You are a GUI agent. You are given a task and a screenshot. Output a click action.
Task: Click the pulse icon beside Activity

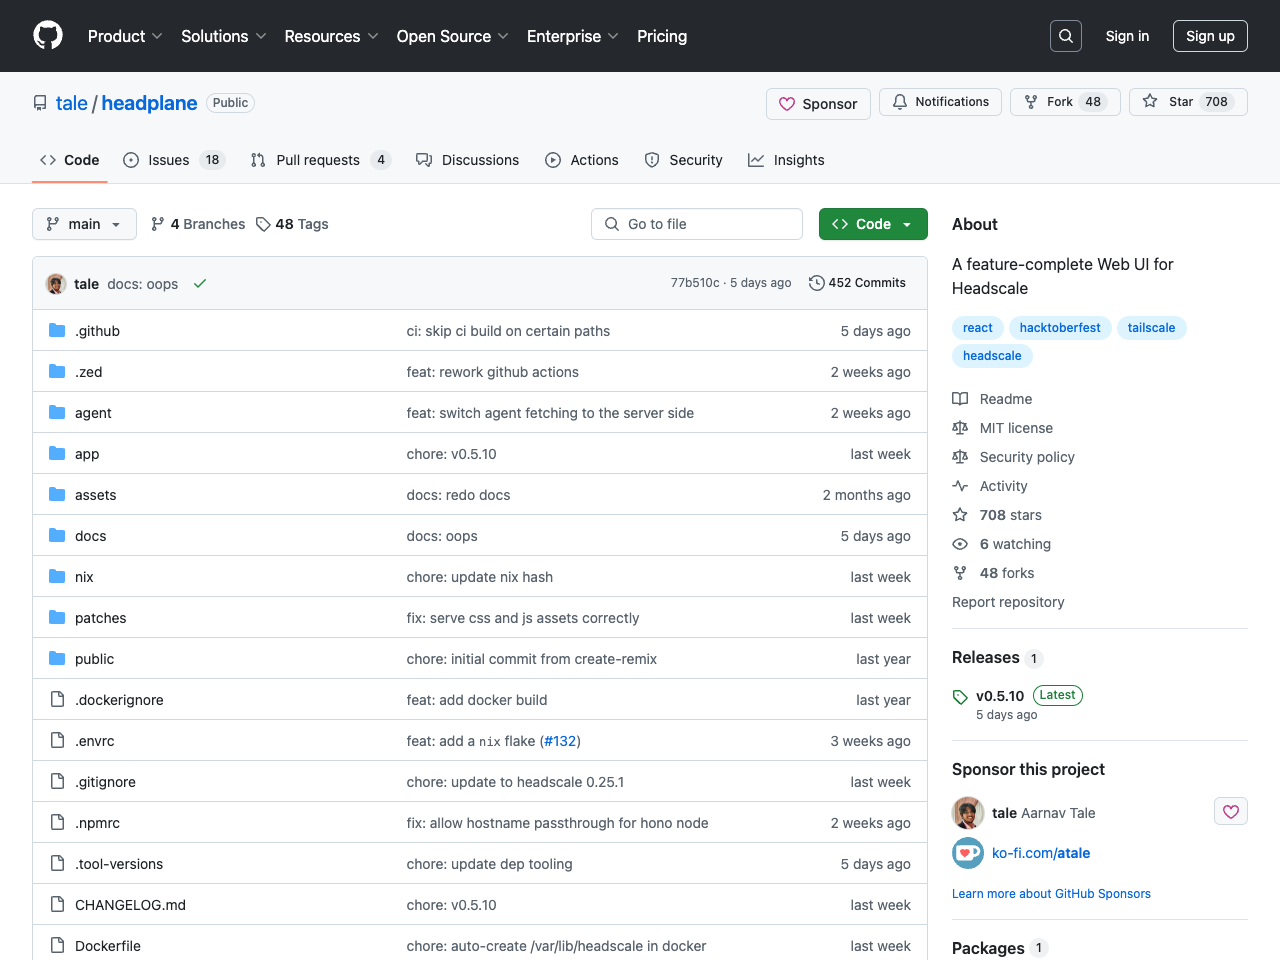[960, 486]
